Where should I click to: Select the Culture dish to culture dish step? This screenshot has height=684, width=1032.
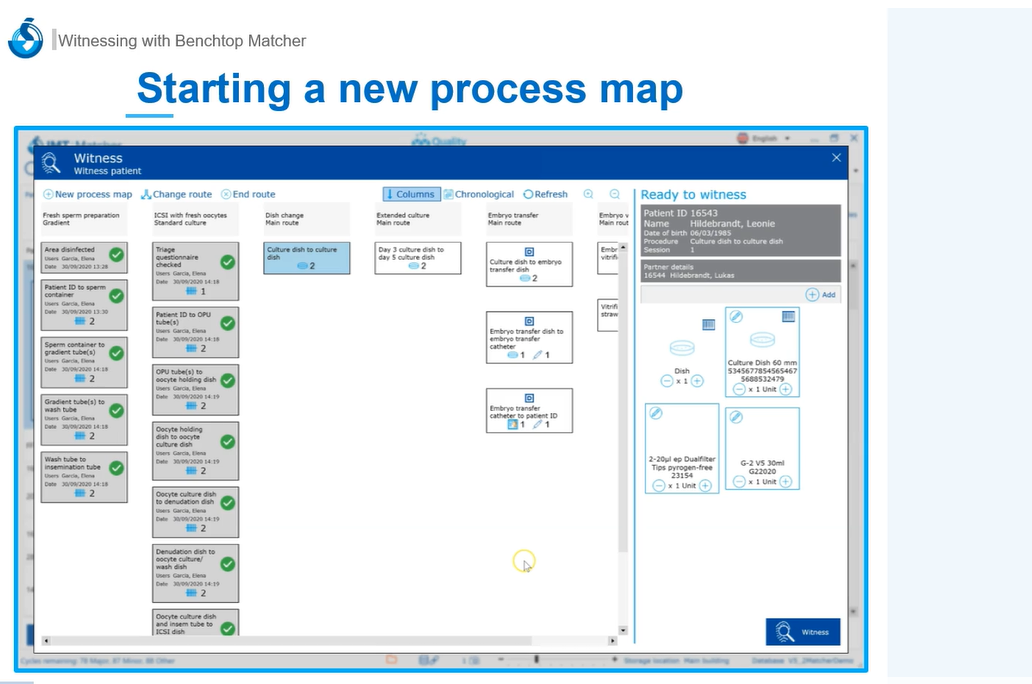point(307,258)
